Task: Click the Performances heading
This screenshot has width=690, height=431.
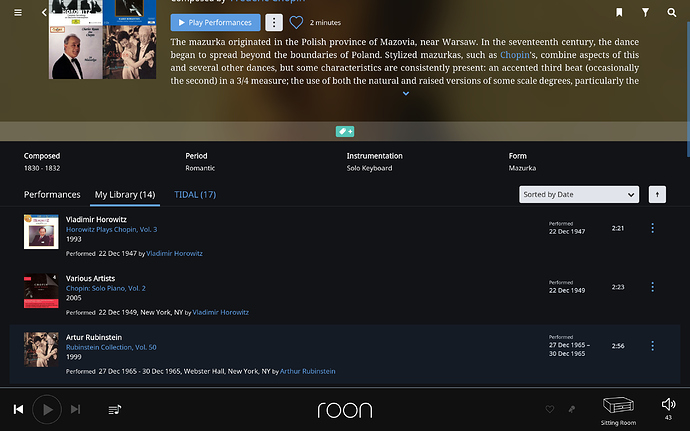Action: pos(52,195)
